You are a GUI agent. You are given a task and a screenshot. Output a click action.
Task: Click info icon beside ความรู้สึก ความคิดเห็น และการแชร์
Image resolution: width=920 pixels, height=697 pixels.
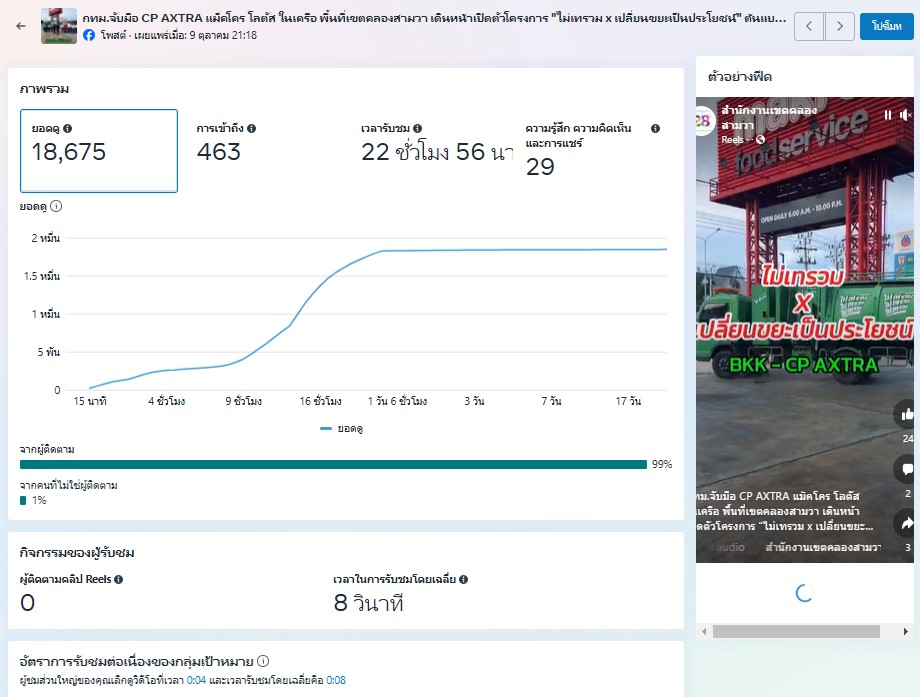click(655, 129)
